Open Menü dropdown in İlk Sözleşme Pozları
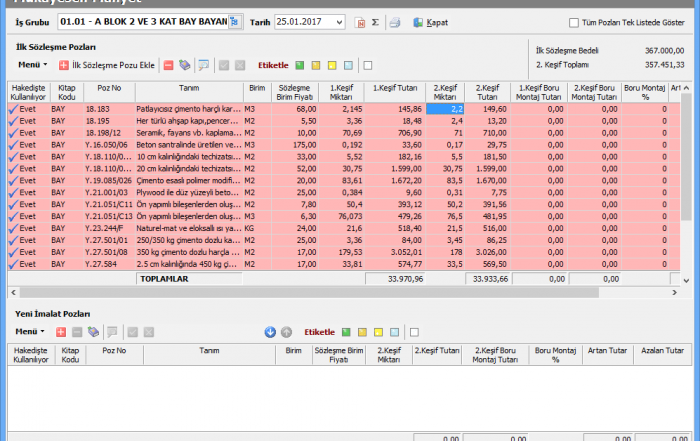The width and height of the screenshot is (700, 441). pos(32,65)
